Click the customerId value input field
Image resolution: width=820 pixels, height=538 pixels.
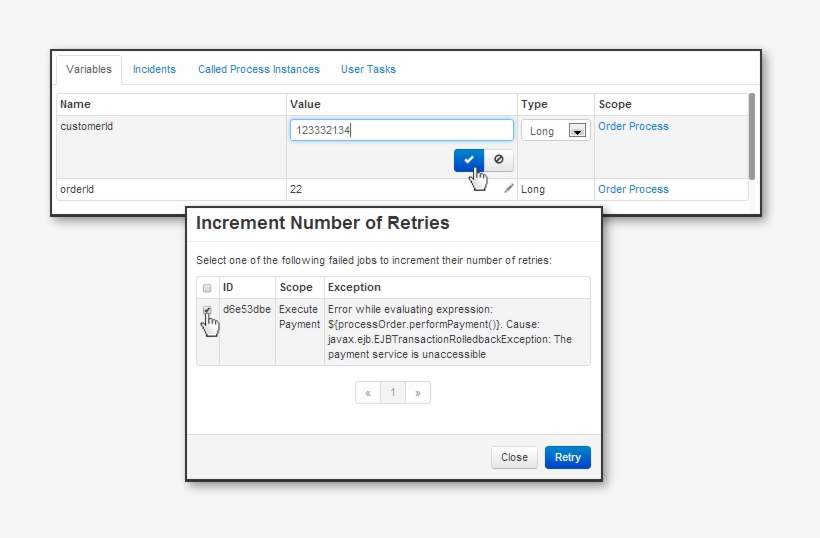(x=401, y=130)
